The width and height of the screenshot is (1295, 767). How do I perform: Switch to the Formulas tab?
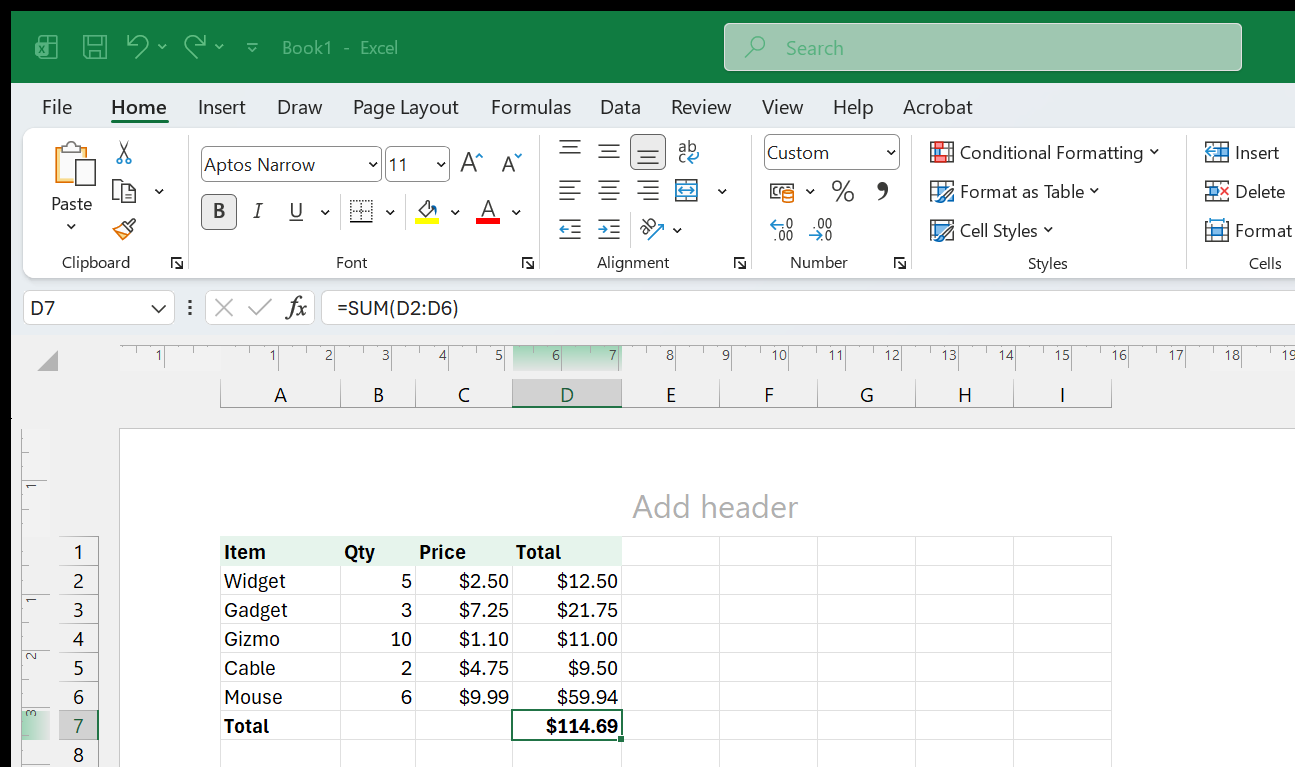point(531,107)
